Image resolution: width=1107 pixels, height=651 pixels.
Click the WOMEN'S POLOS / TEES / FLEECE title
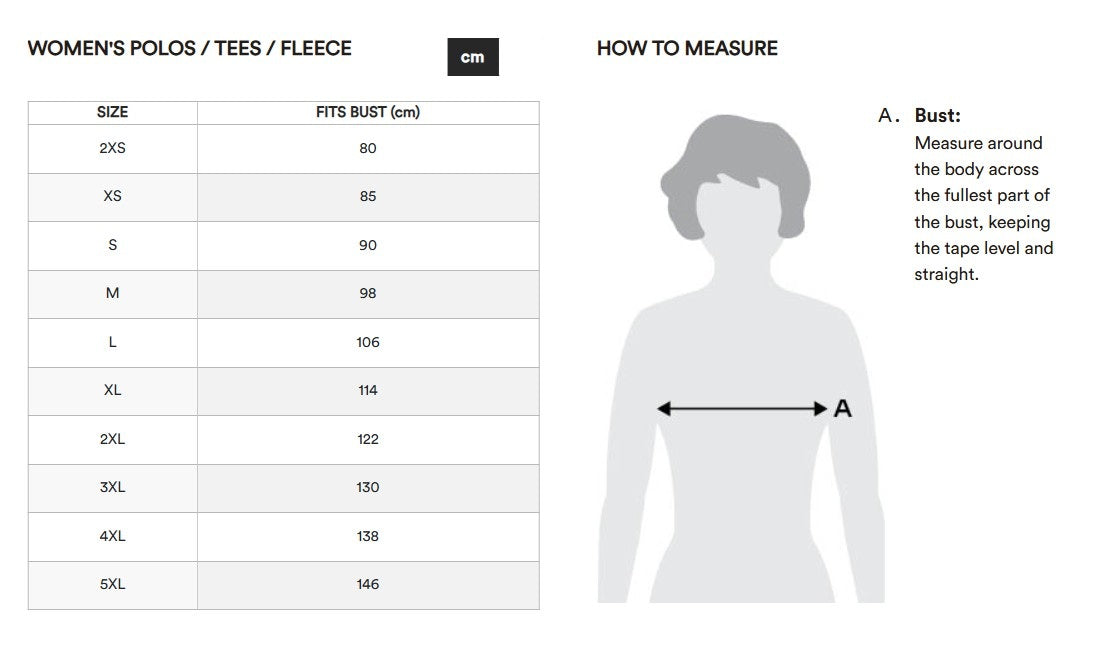(190, 48)
